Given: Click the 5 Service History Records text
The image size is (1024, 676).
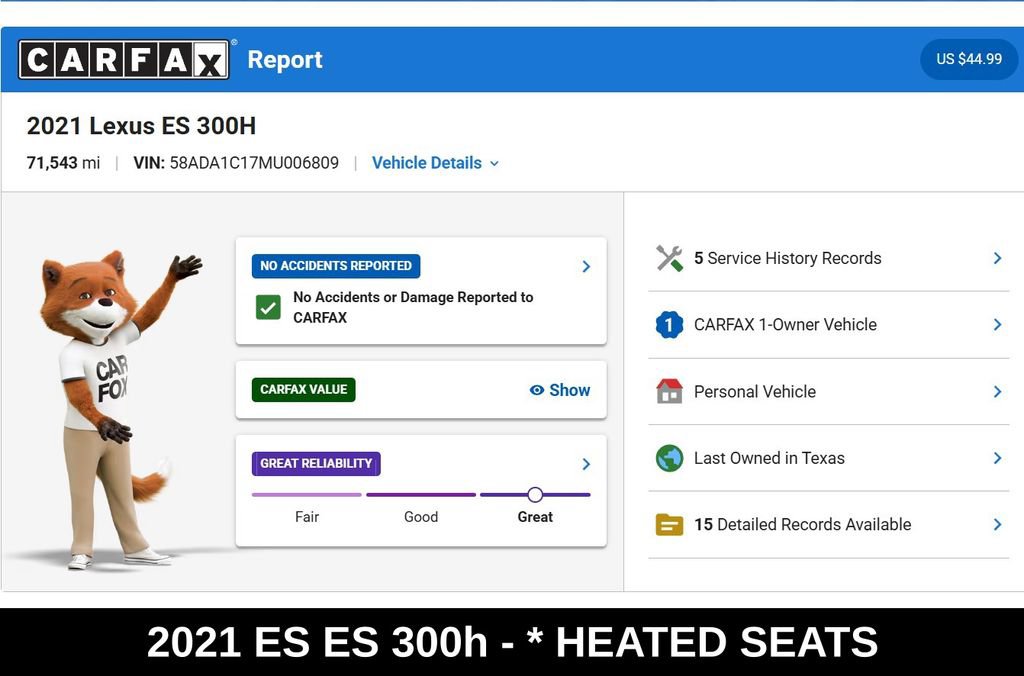Looking at the screenshot, I should 788,258.
